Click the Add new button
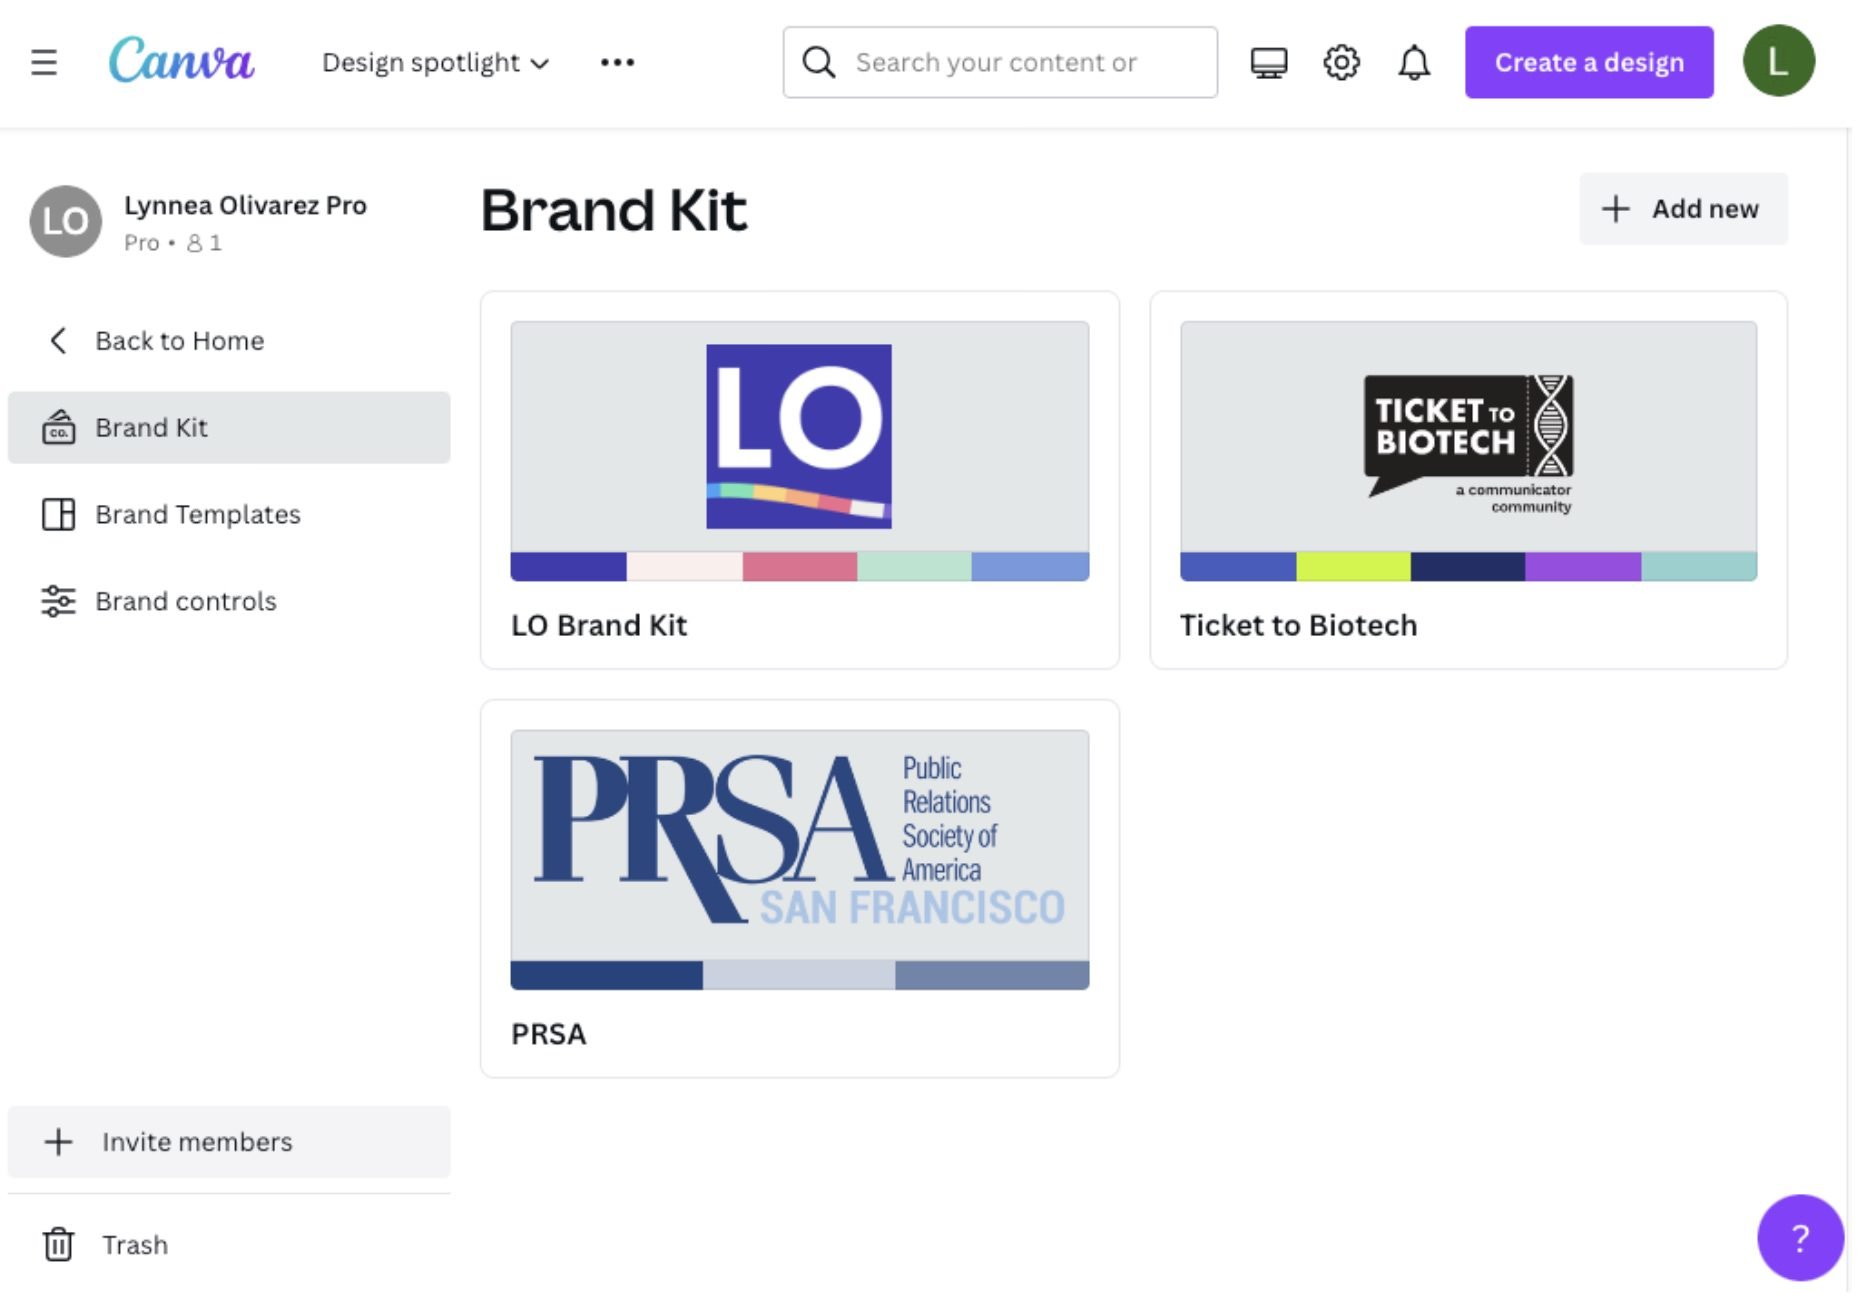 point(1683,209)
